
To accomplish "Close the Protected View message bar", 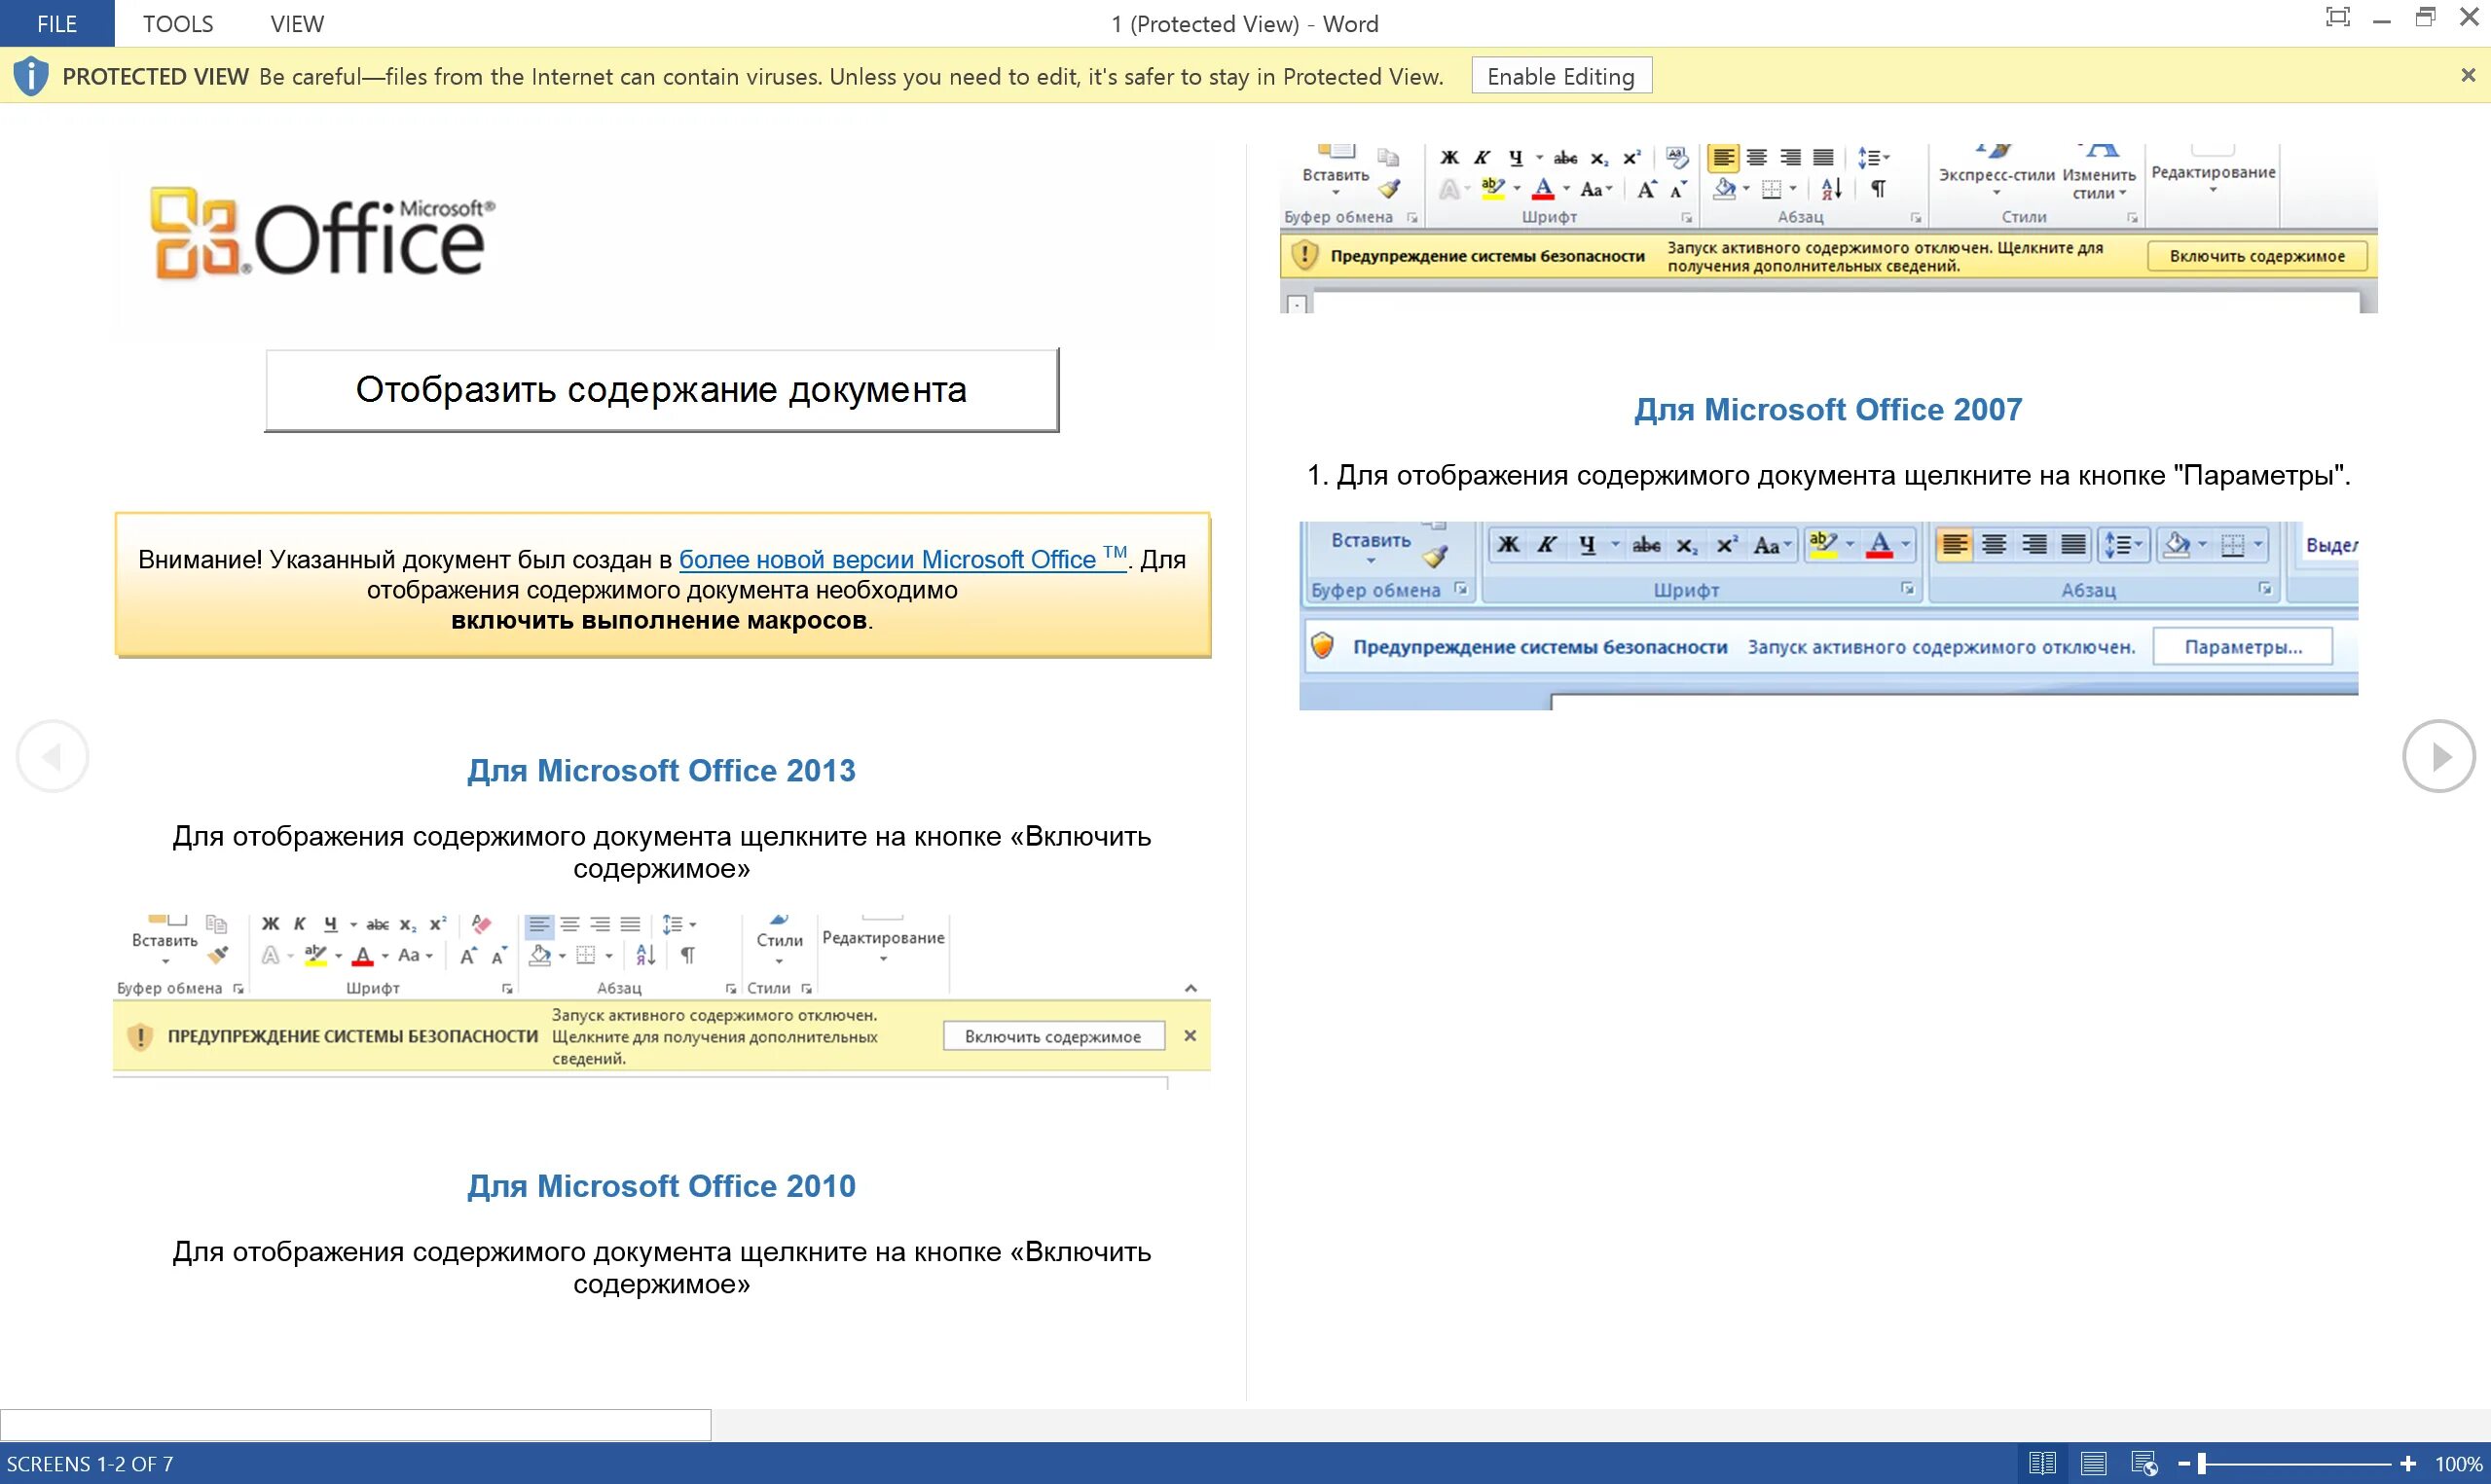I will click(x=2468, y=75).
